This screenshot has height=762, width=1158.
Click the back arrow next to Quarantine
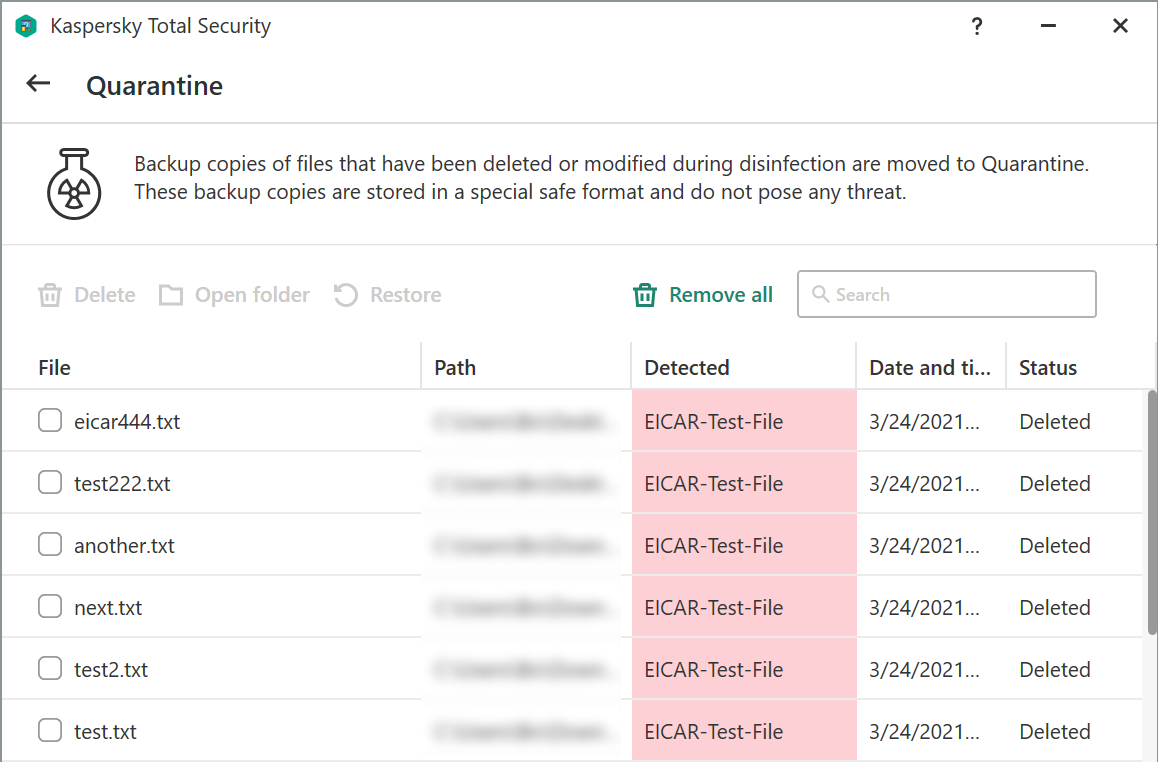click(x=38, y=84)
